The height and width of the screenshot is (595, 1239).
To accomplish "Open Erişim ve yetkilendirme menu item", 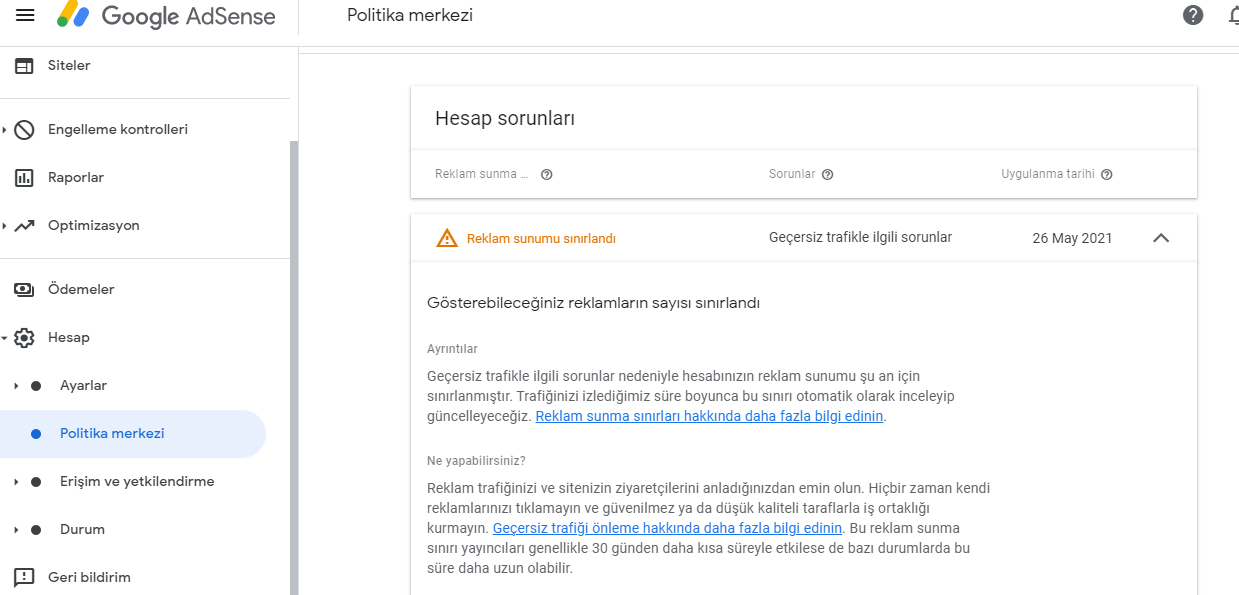I will (x=137, y=482).
